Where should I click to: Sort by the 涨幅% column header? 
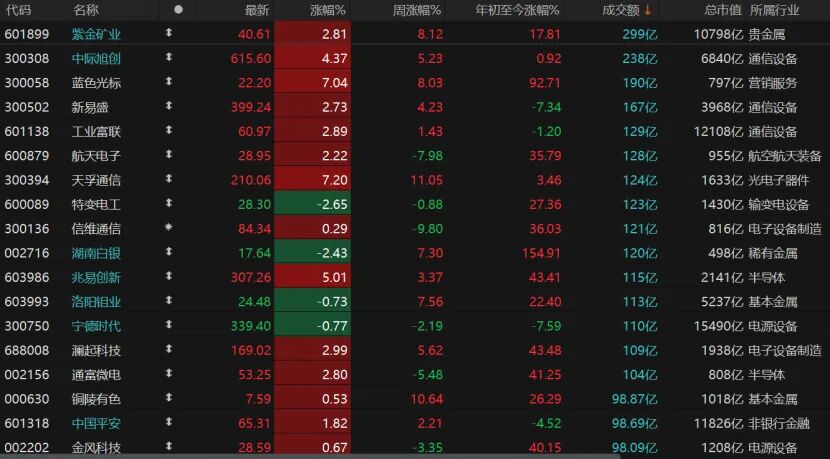click(x=328, y=10)
